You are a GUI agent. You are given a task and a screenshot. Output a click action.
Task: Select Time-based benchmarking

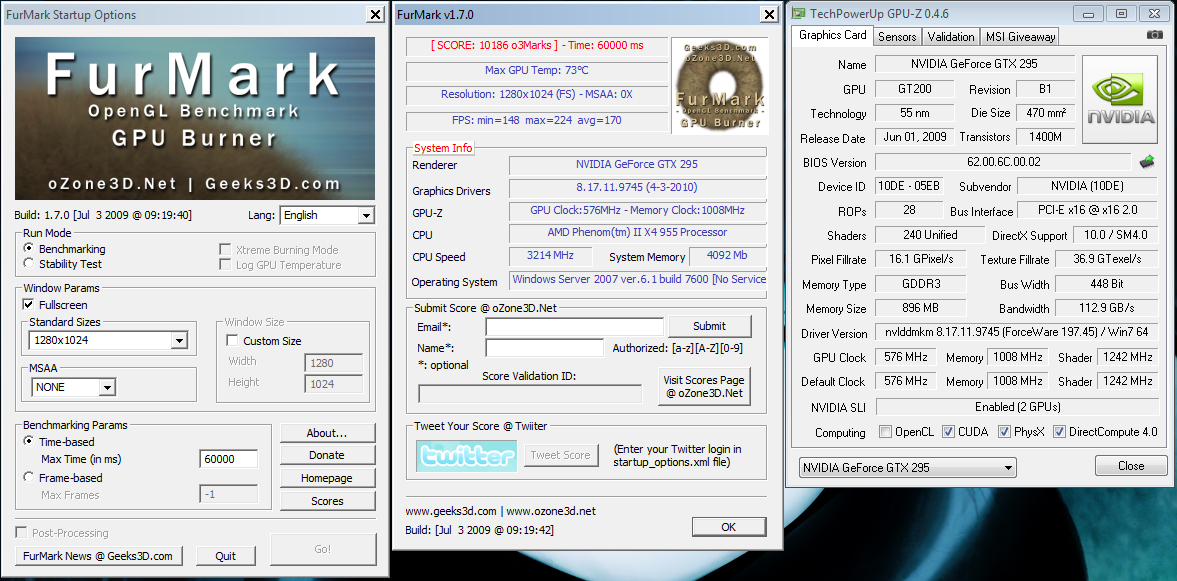click(29, 441)
